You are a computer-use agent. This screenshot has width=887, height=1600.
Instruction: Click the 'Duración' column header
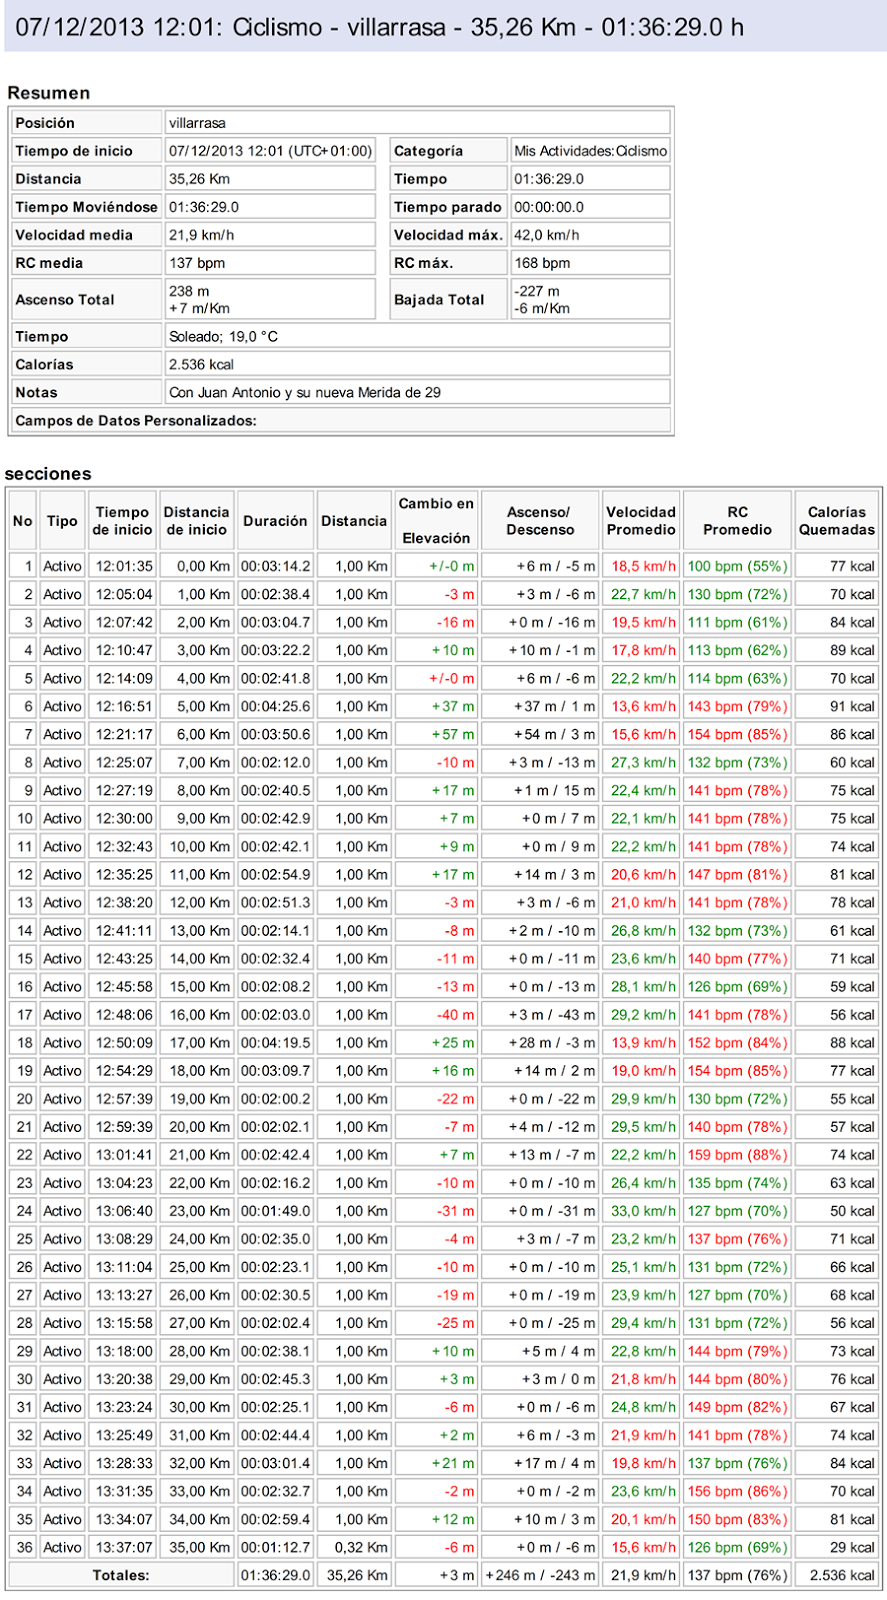pos(275,521)
